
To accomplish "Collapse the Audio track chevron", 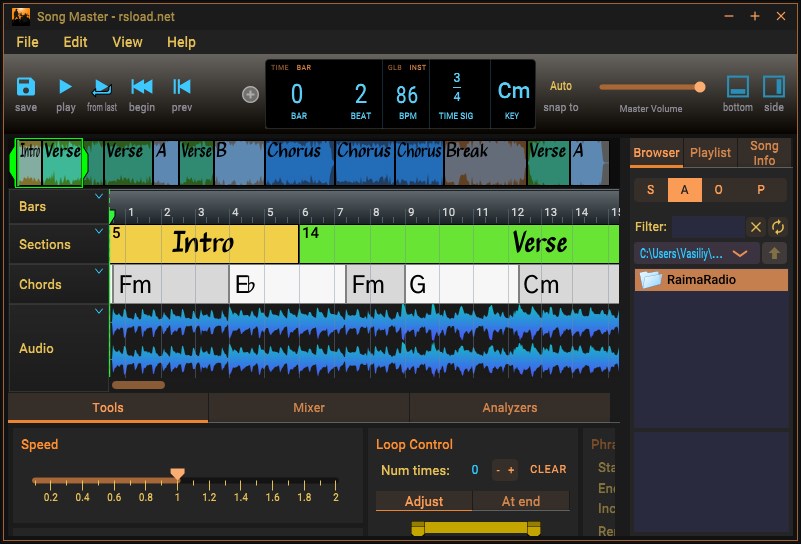I will pos(99,311).
